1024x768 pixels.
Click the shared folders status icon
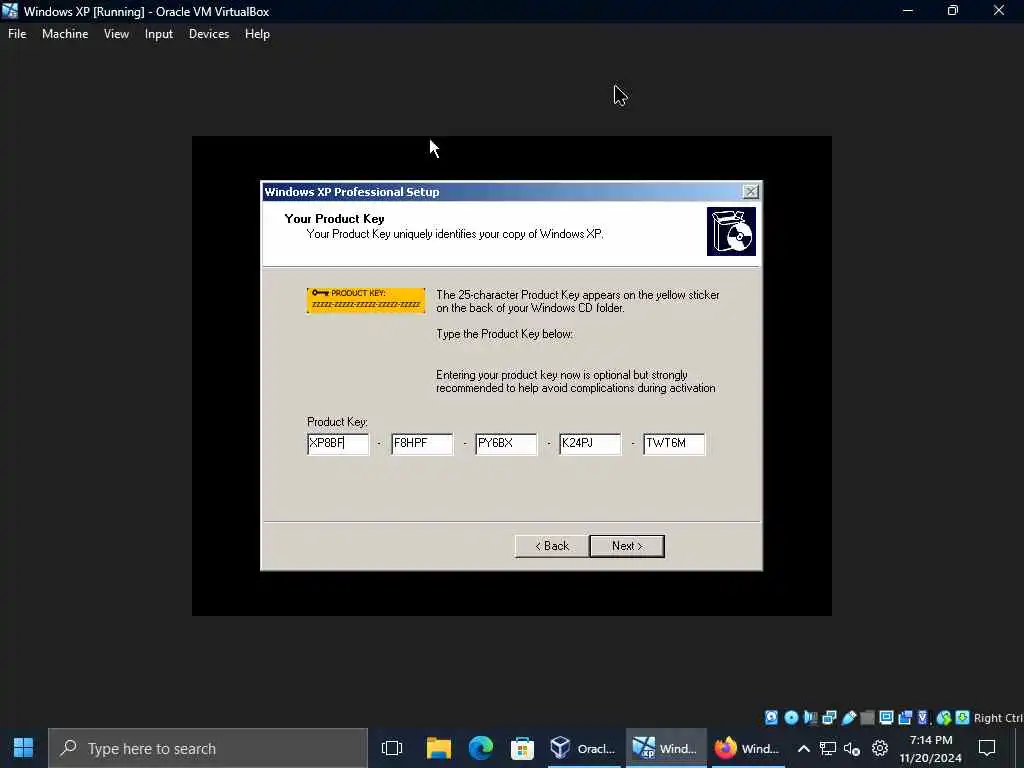[867, 718]
